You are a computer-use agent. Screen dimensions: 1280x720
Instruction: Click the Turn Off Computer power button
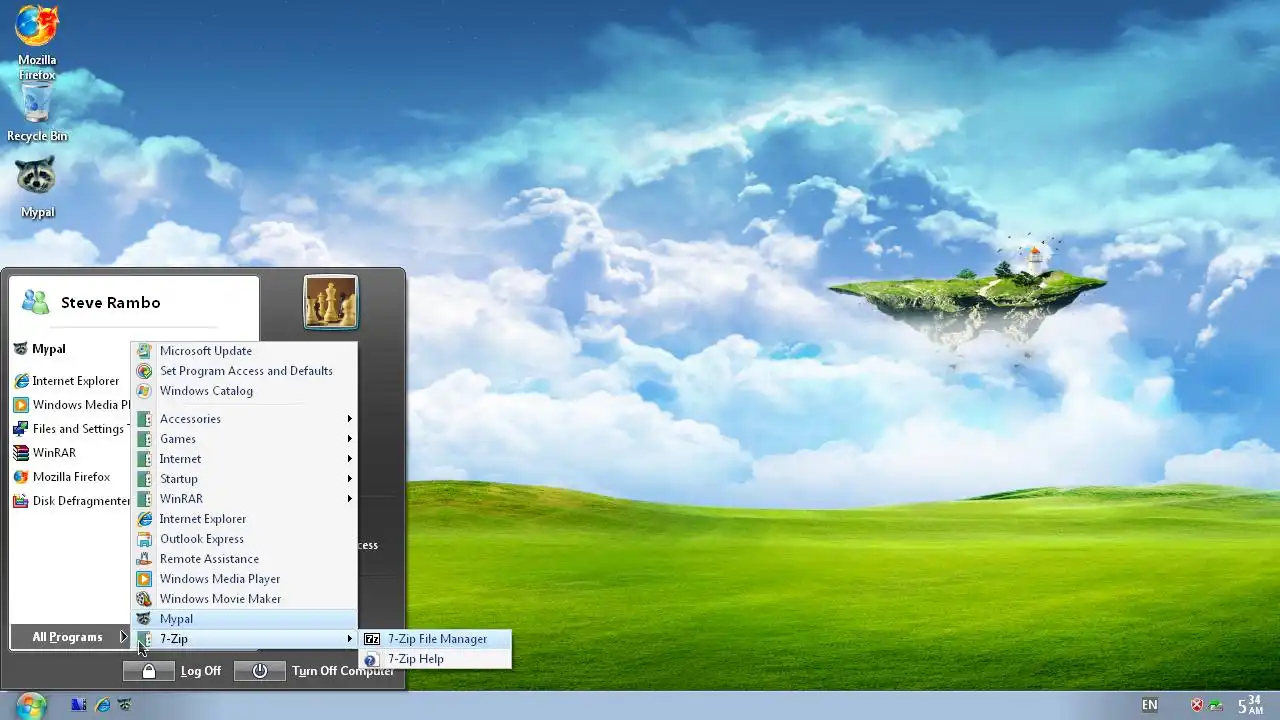(260, 671)
